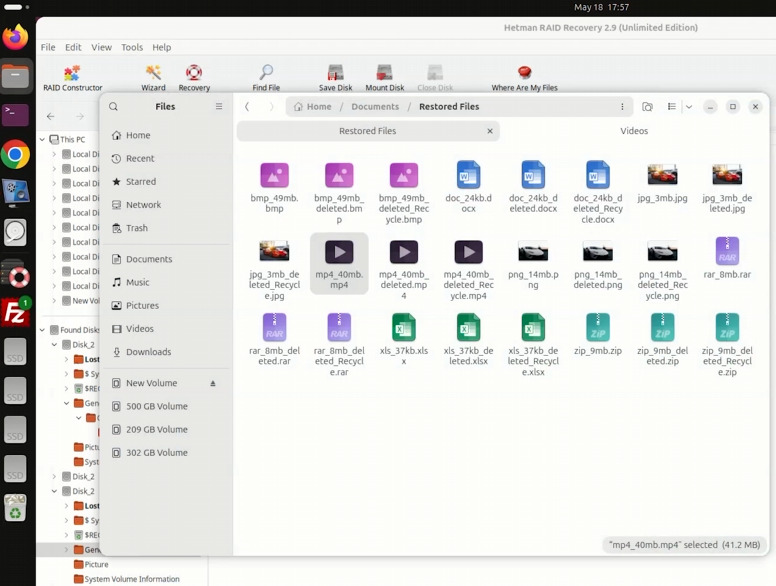This screenshot has width=776, height=586.
Task: Select the Picture folder in tree
Action: click(91, 564)
